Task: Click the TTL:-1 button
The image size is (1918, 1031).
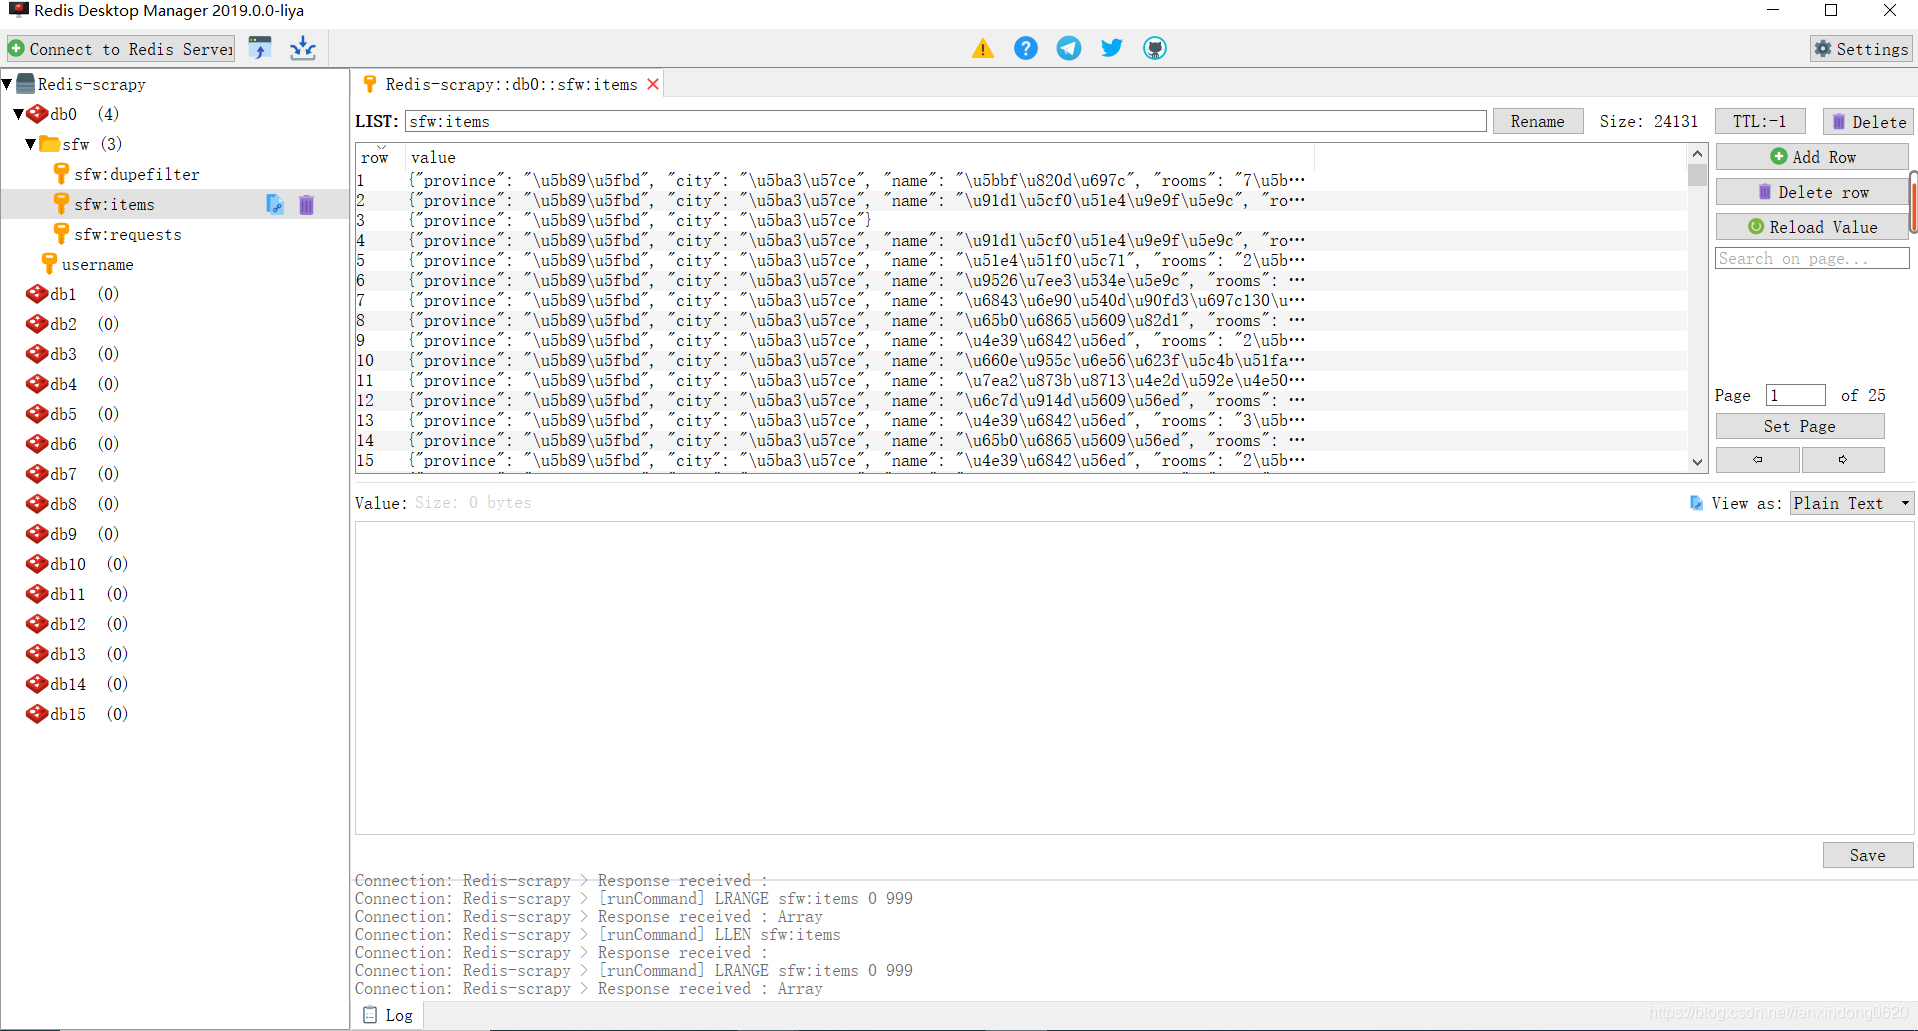Action: pyautogui.click(x=1760, y=121)
